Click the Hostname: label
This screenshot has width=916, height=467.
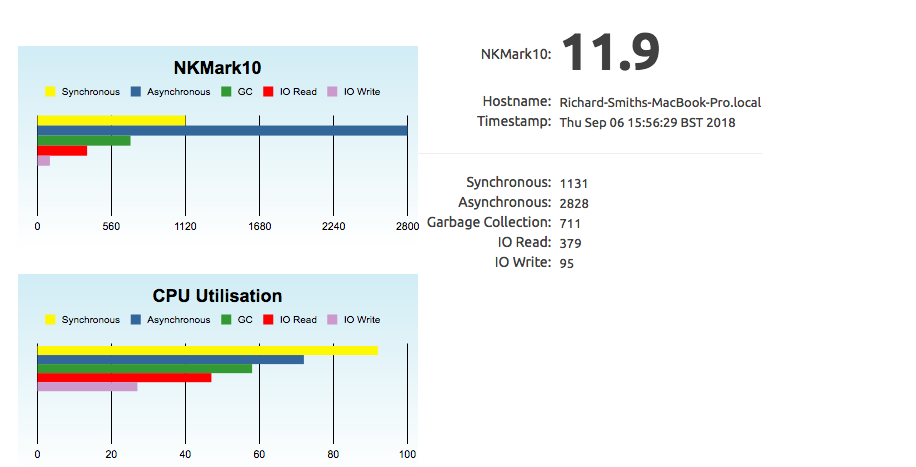pyautogui.click(x=517, y=101)
